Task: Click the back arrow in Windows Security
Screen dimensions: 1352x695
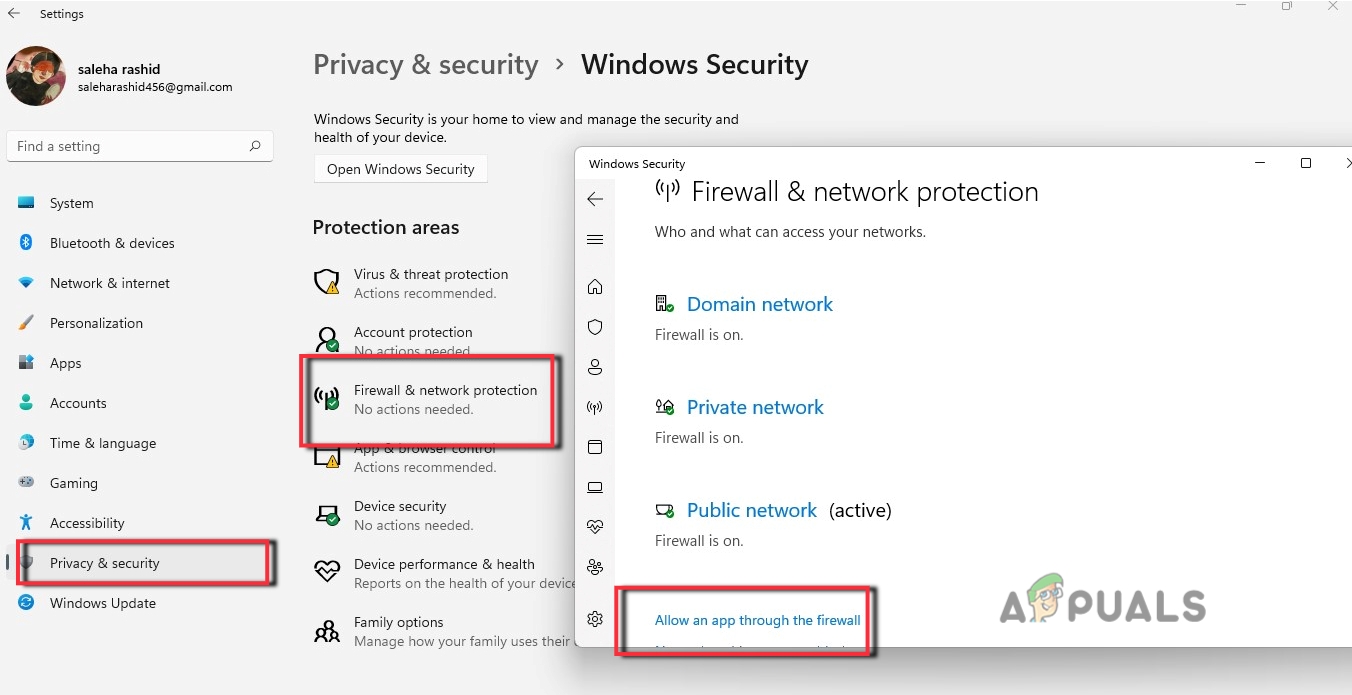Action: point(595,199)
